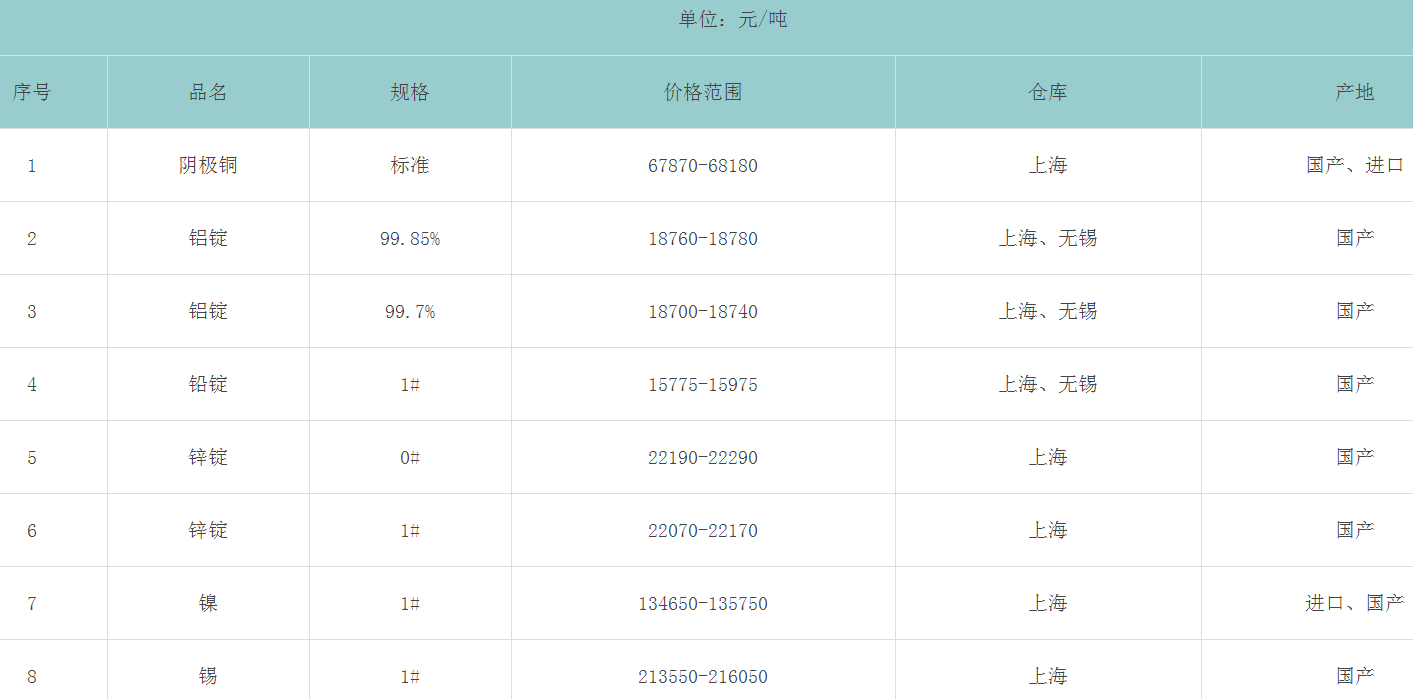The height and width of the screenshot is (699, 1413).
Task: Select the price cell 67870-68180
Action: tap(703, 166)
